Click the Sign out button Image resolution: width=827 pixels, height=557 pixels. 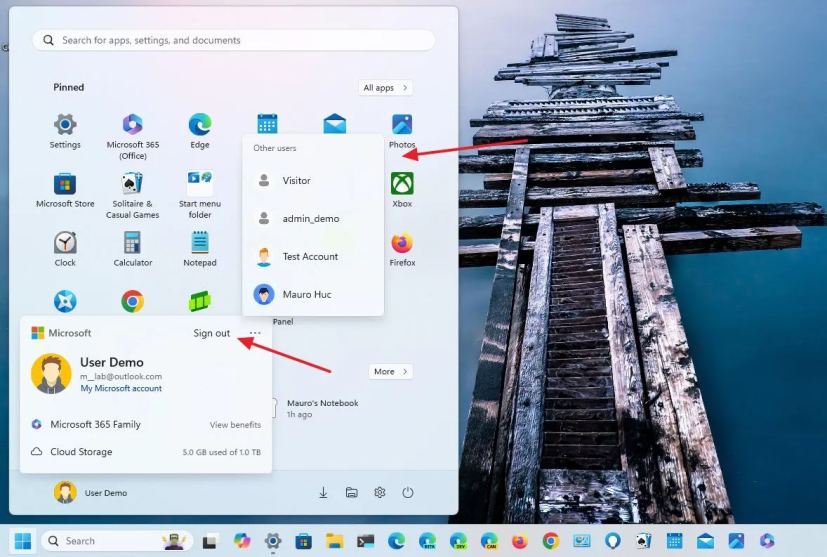tap(211, 333)
